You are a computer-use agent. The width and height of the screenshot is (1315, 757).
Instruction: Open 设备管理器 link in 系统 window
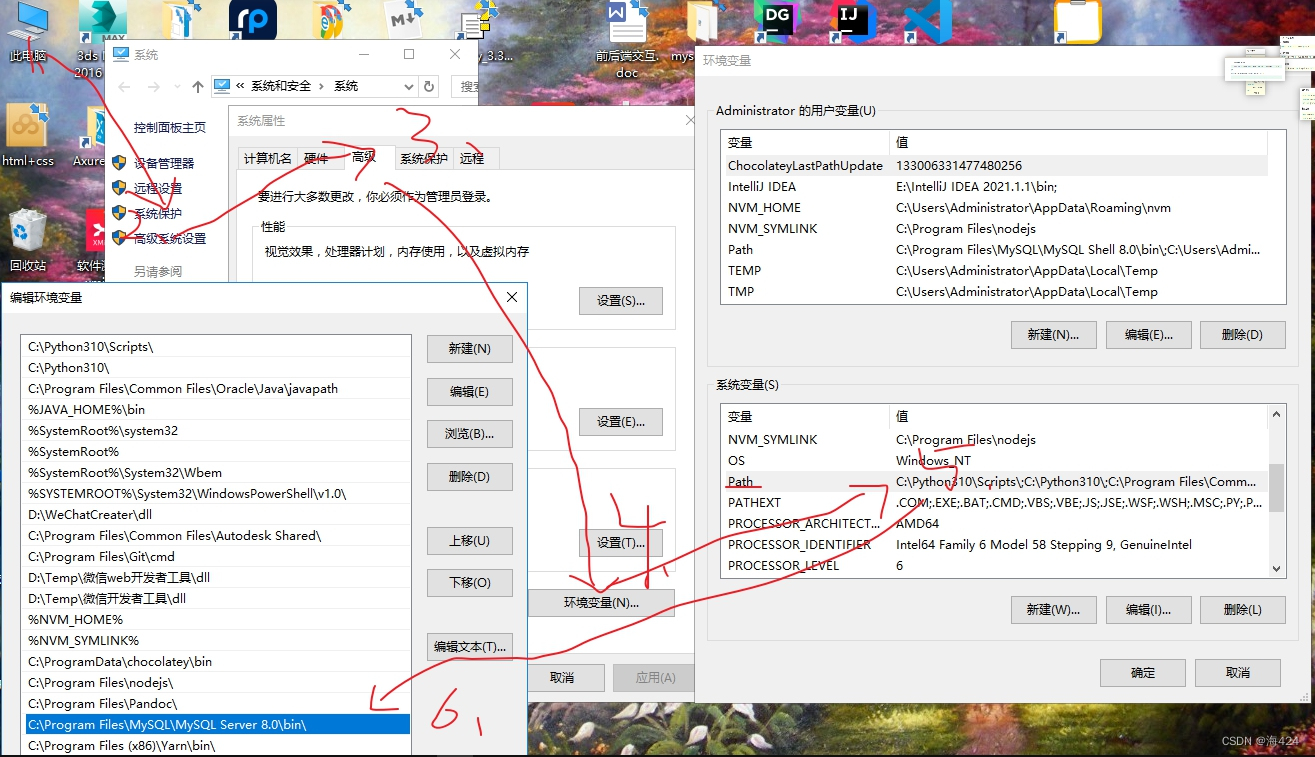tap(164, 163)
